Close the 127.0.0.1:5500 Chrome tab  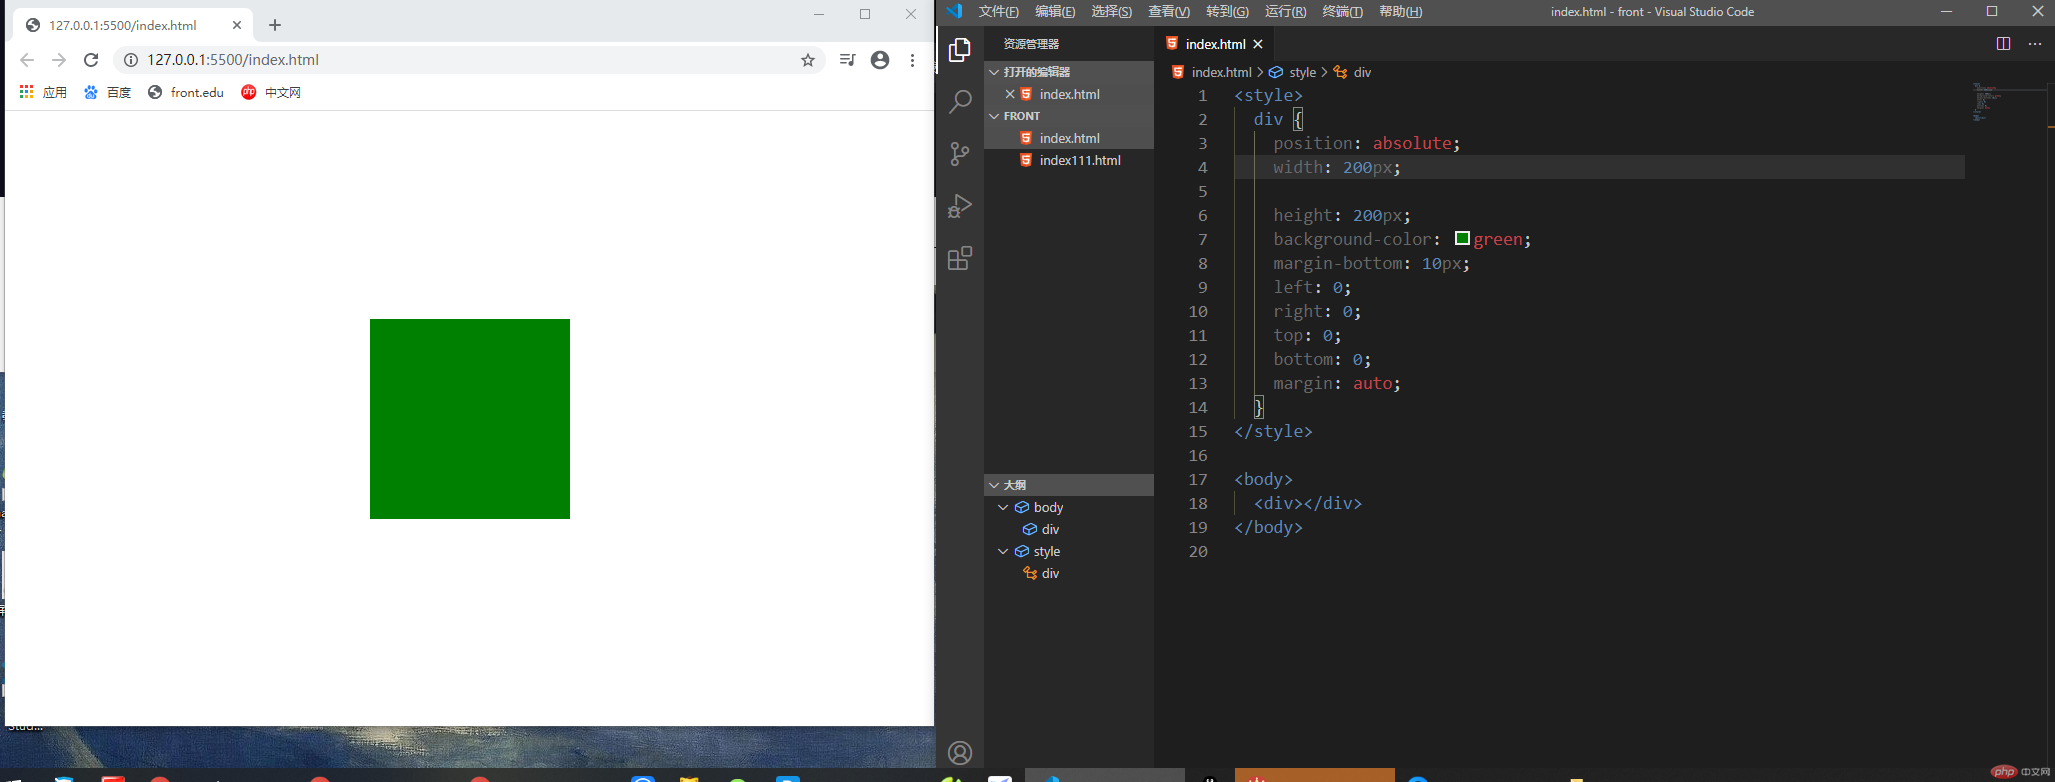click(237, 25)
